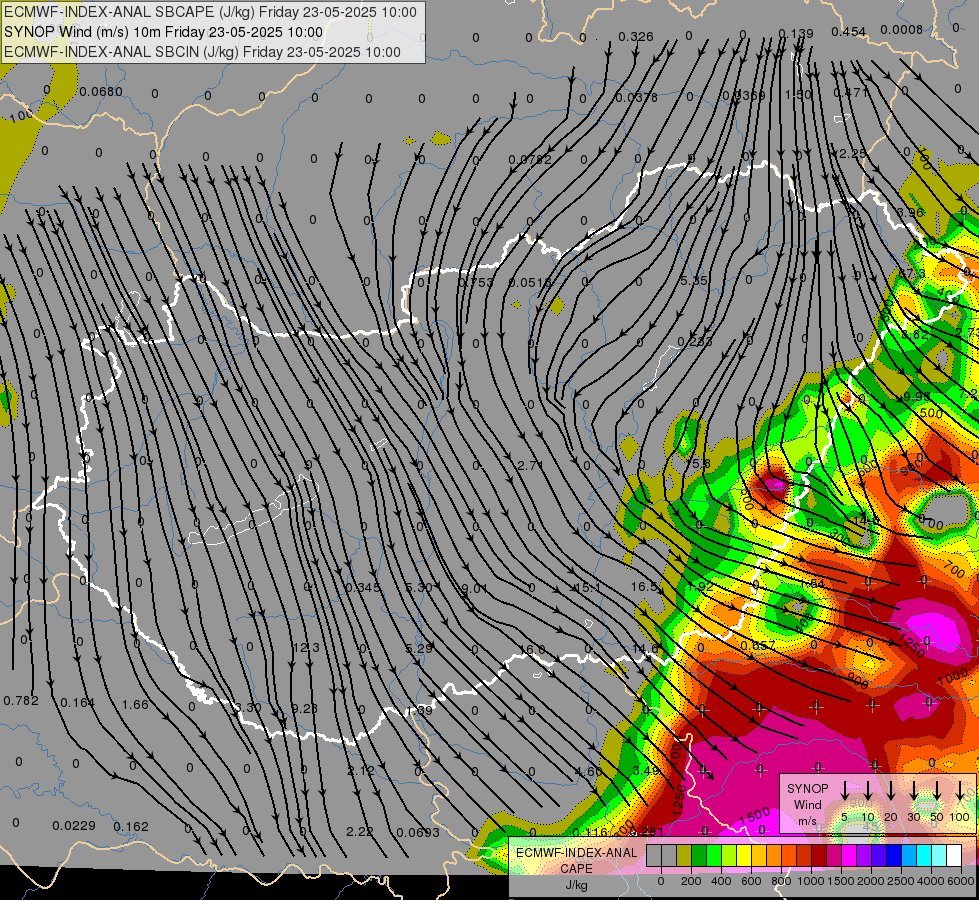Click the 10 m/s wind arrow in the legend
The width and height of the screenshot is (979, 900).
pos(868,791)
